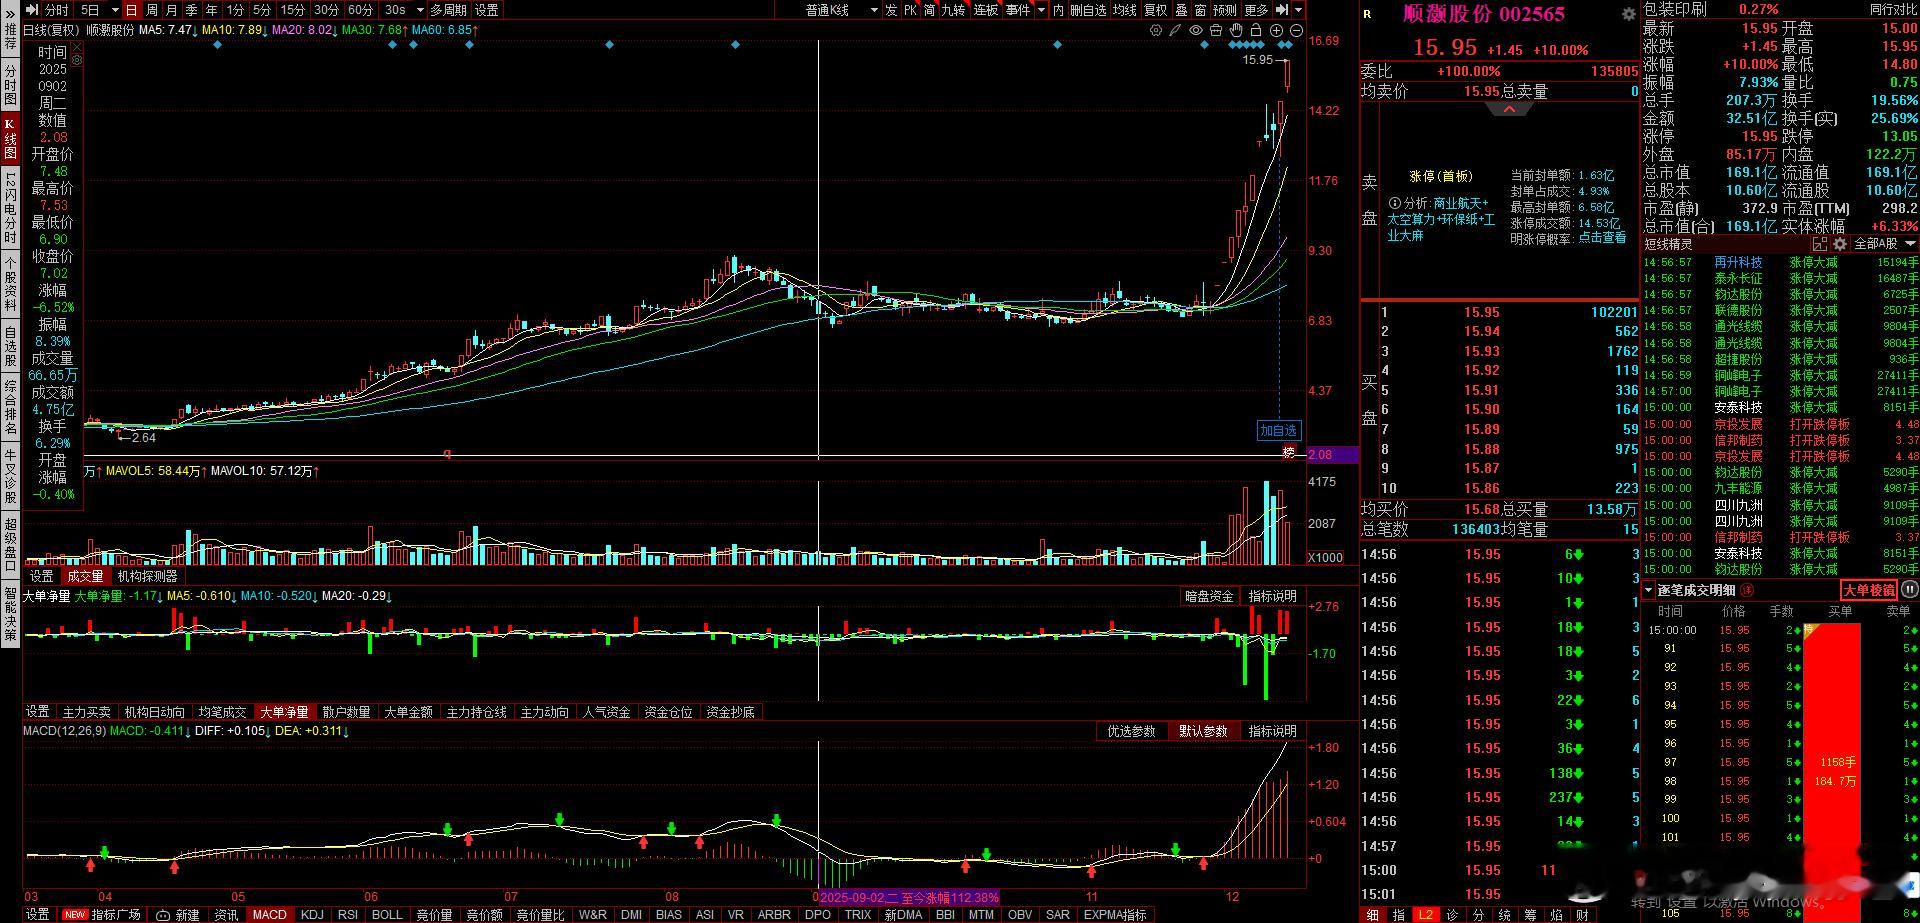
Task: Click the info icon next to 分析
Action: pos(1395,203)
